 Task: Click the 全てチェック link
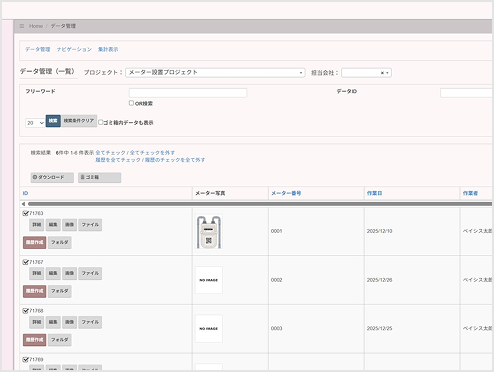pos(111,153)
